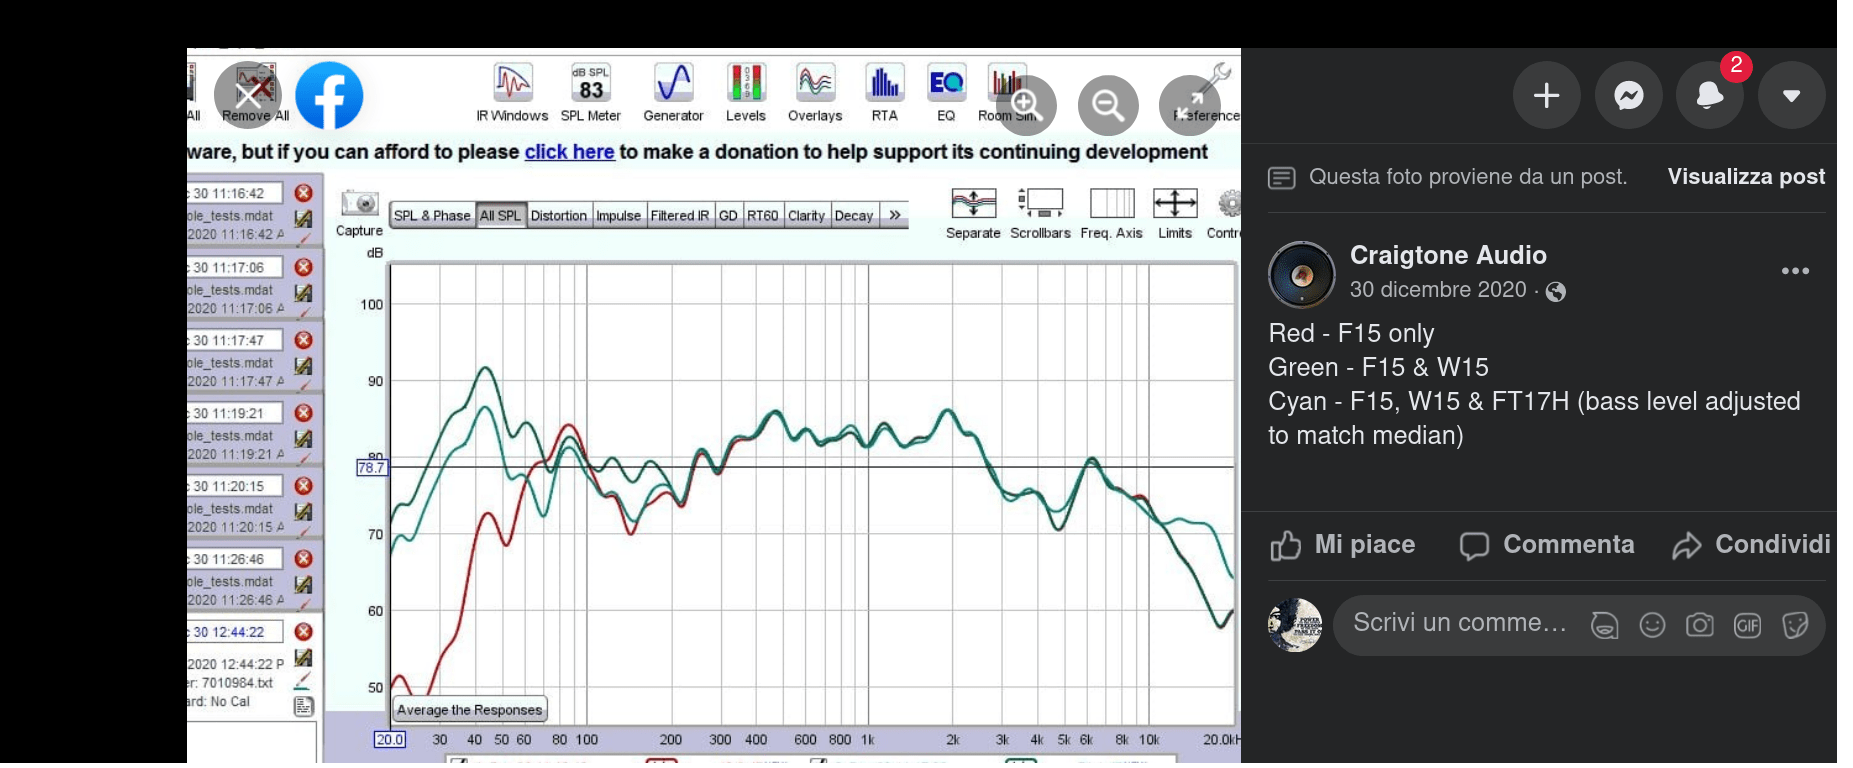This screenshot has height=768, width=1853.
Task: Open the signal Generator tool
Action: 673,94
